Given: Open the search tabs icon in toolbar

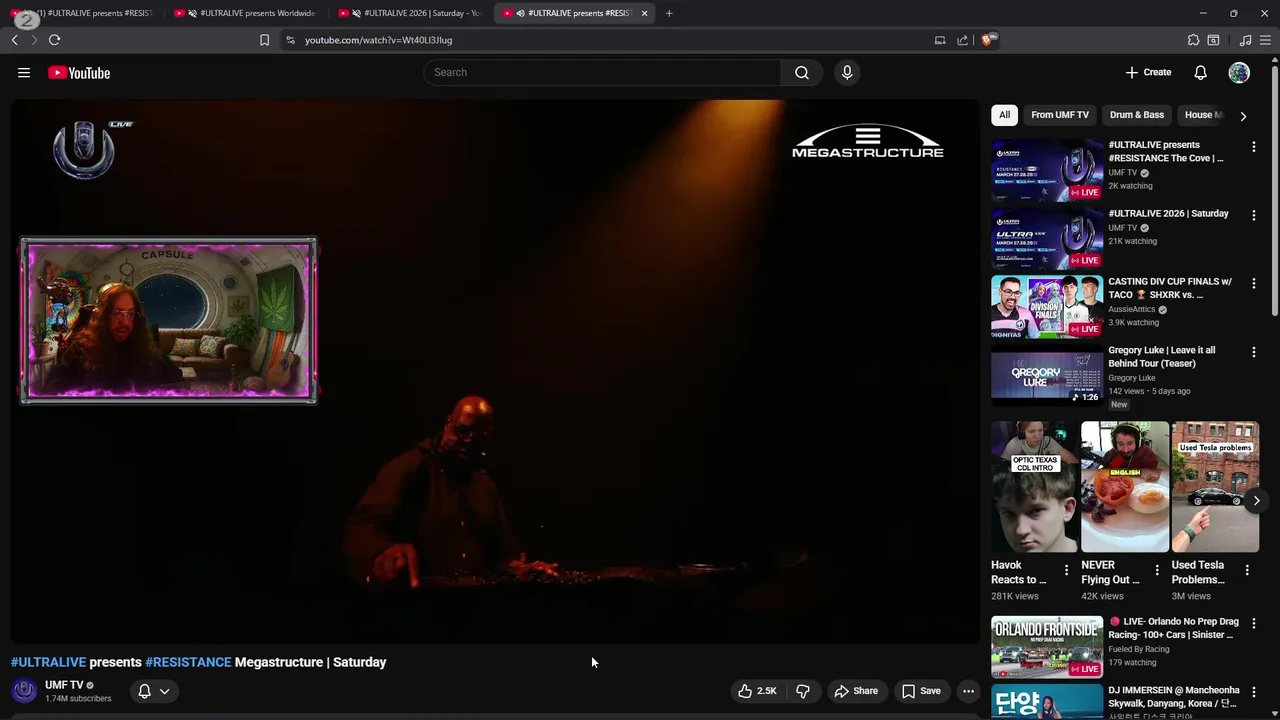Looking at the screenshot, I should click(x=1213, y=40).
